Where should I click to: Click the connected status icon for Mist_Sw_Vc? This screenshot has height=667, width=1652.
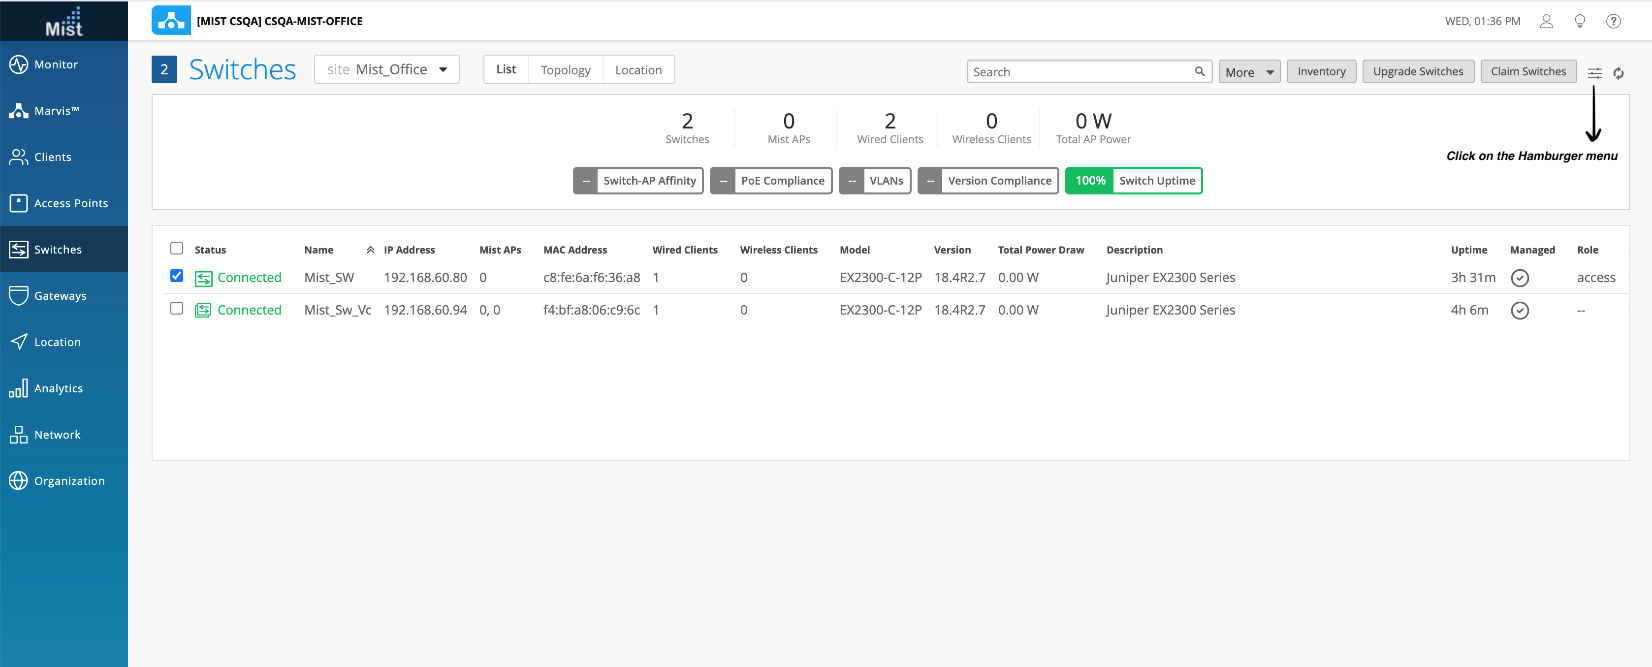[203, 310]
